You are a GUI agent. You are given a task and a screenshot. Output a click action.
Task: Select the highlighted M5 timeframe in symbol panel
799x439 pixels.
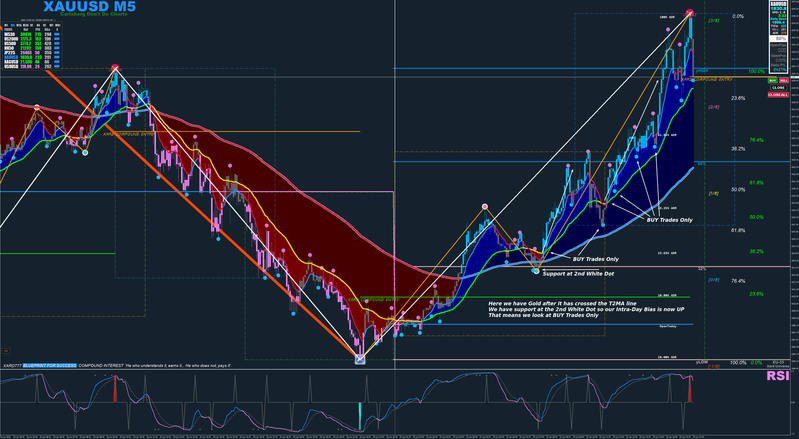[x=13, y=25]
